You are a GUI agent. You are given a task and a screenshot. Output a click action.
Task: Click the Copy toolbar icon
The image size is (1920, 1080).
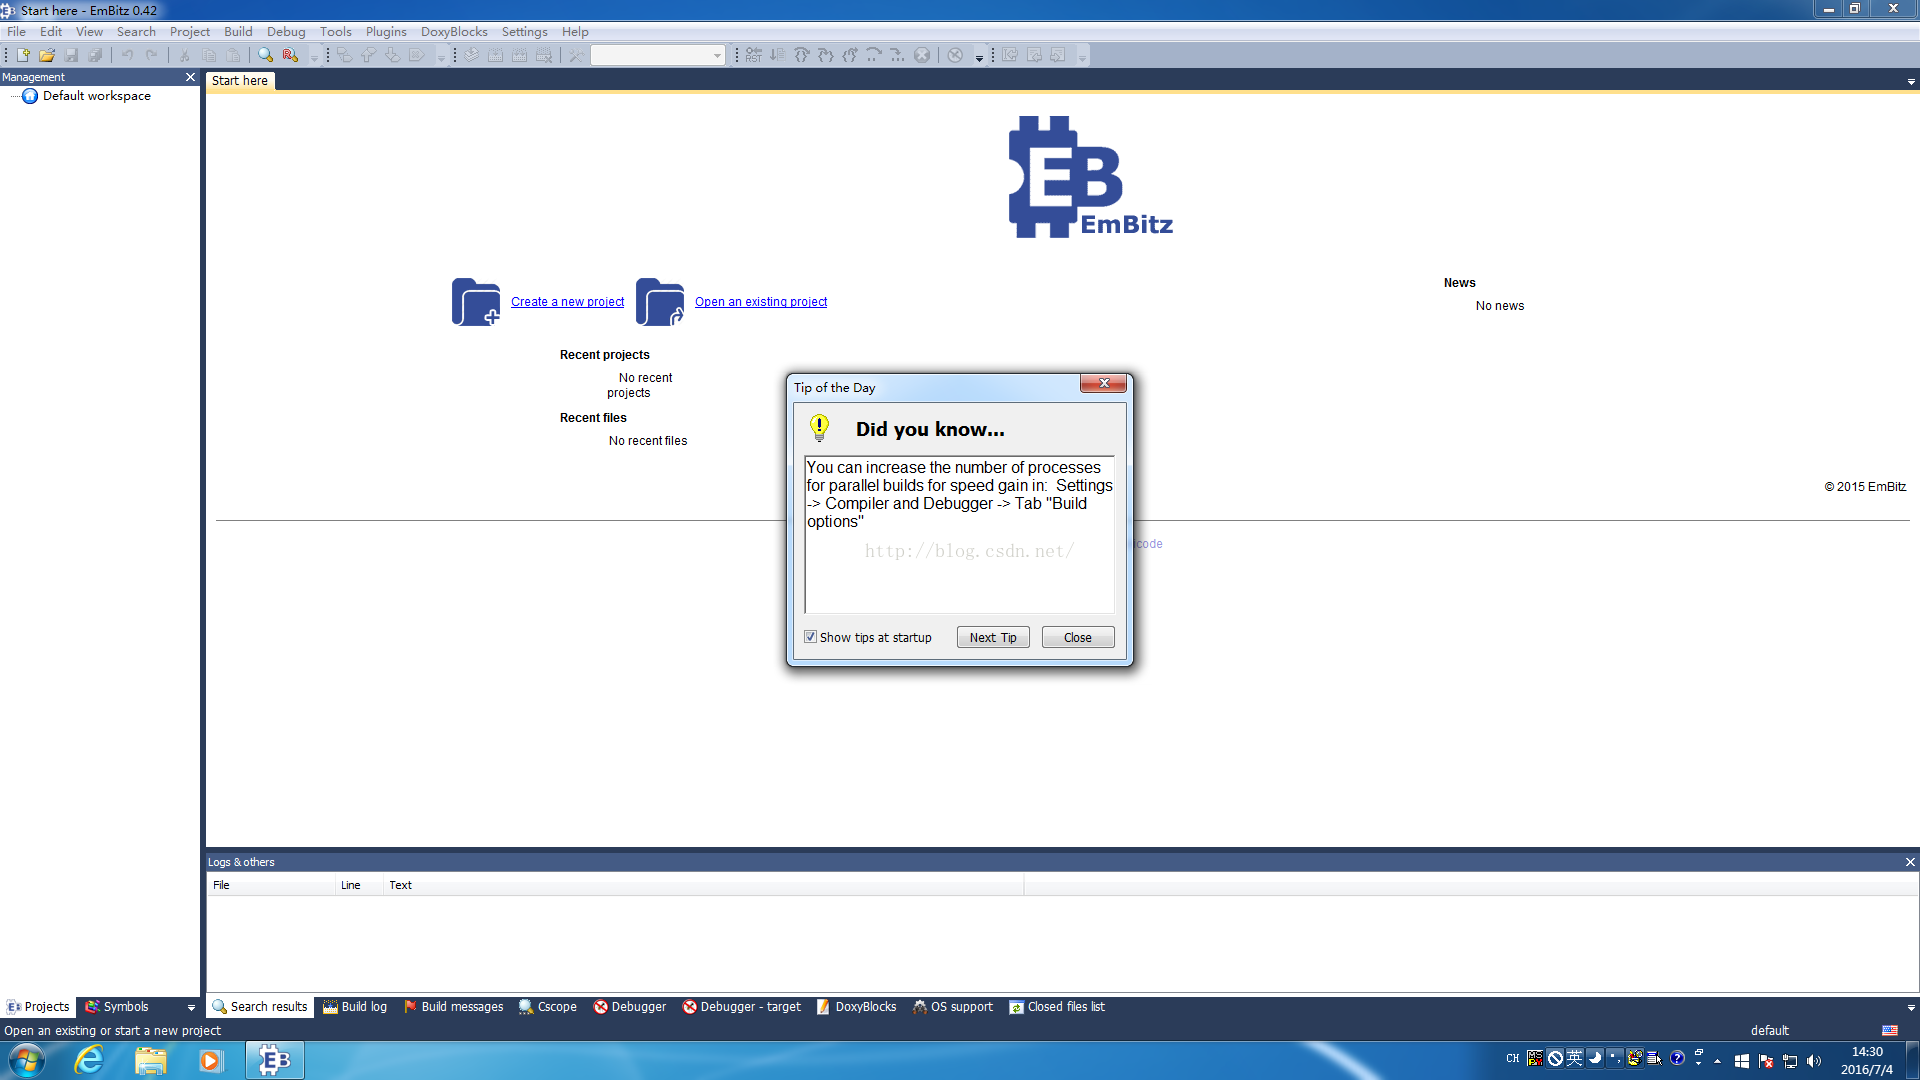209,55
